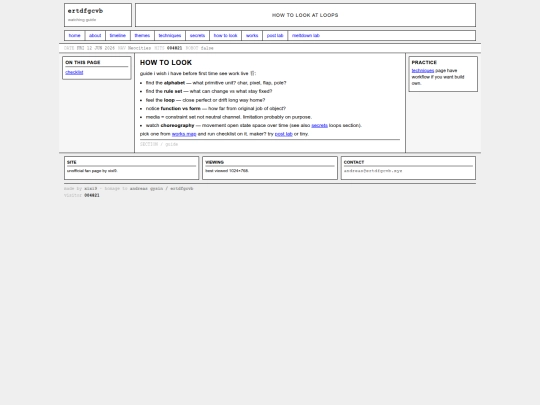Go to the about page

pos(95,35)
